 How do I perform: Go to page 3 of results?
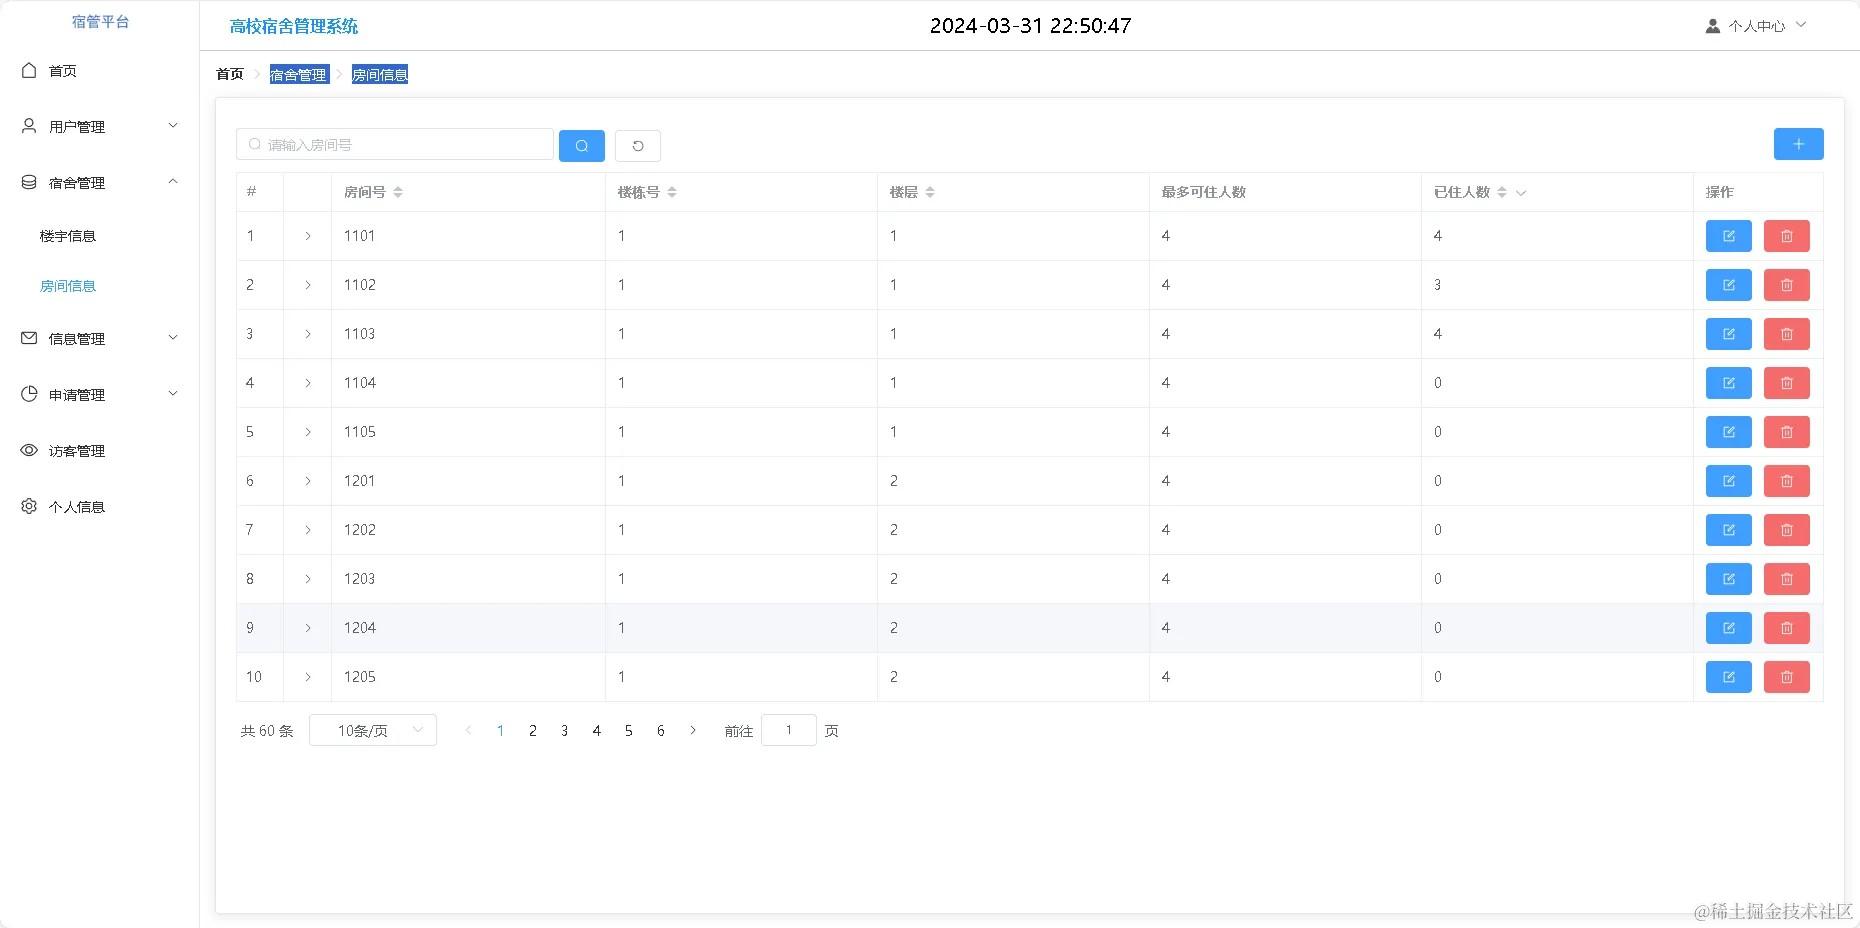click(x=565, y=731)
